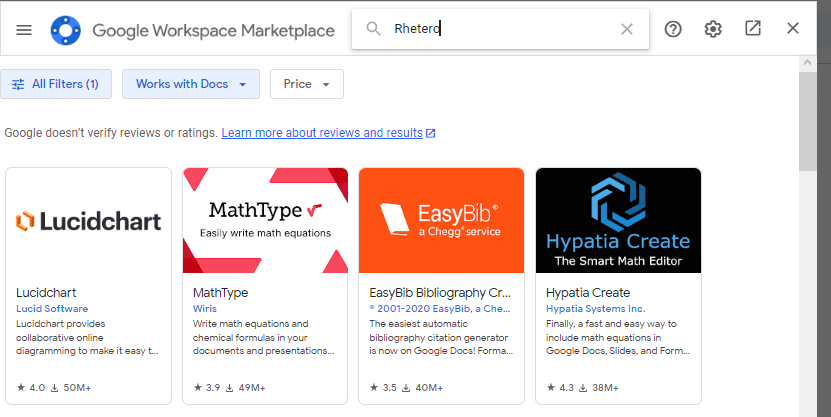Image resolution: width=831 pixels, height=417 pixels.
Task: Open the Hypatia Create thumbnail
Action: (618, 220)
